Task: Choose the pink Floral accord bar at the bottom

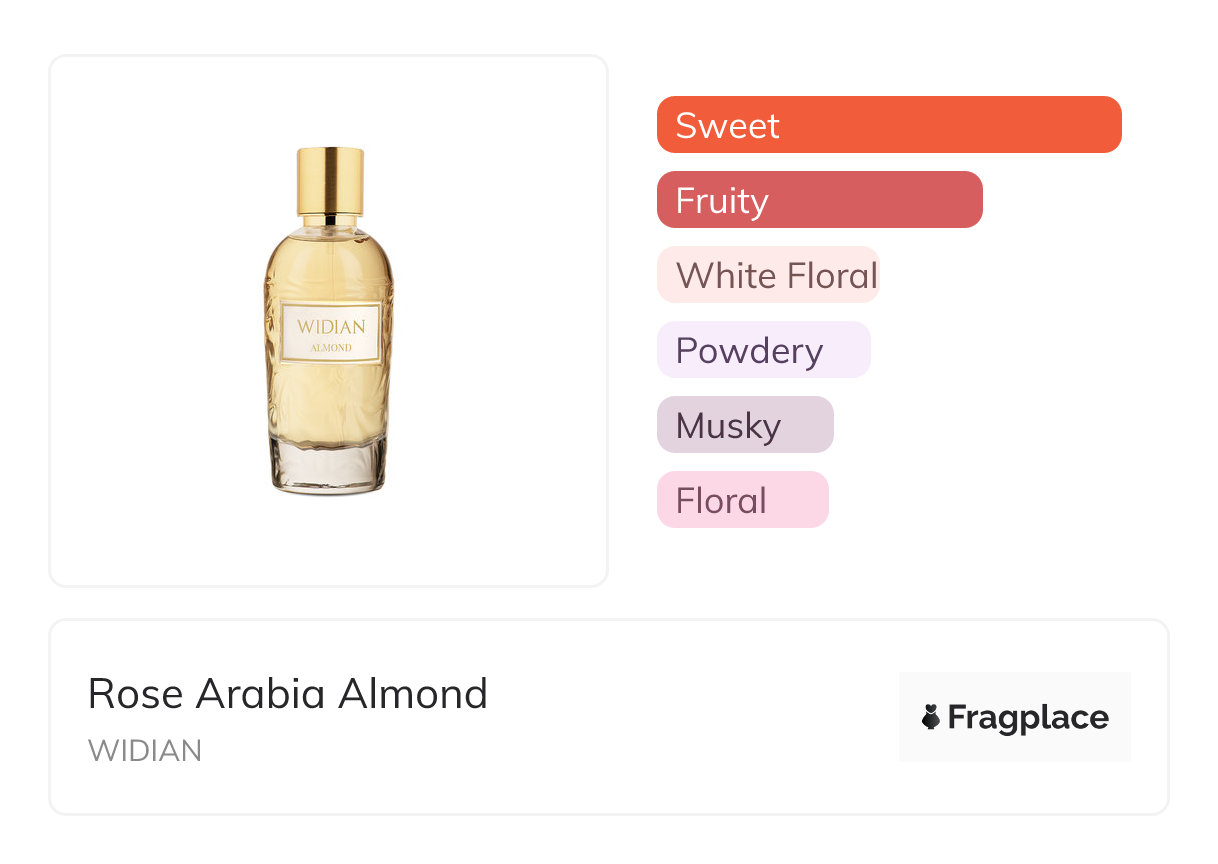Action: (742, 500)
